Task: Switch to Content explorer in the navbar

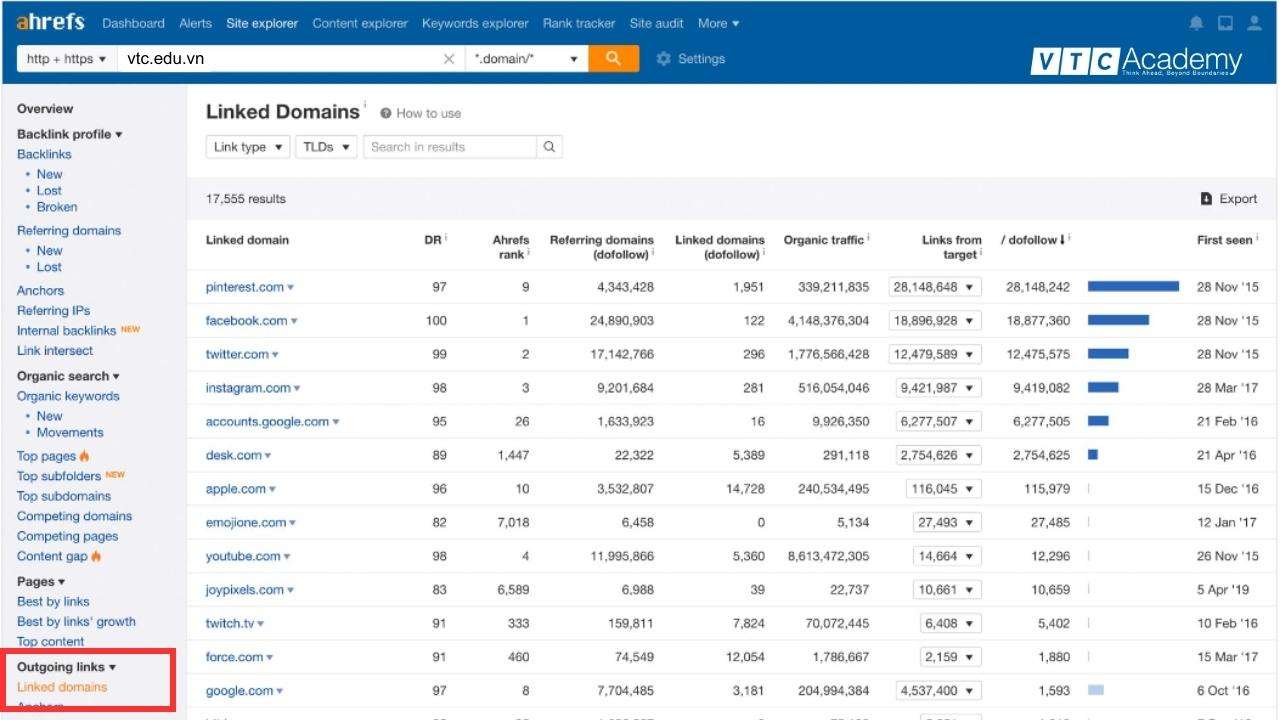Action: point(360,23)
